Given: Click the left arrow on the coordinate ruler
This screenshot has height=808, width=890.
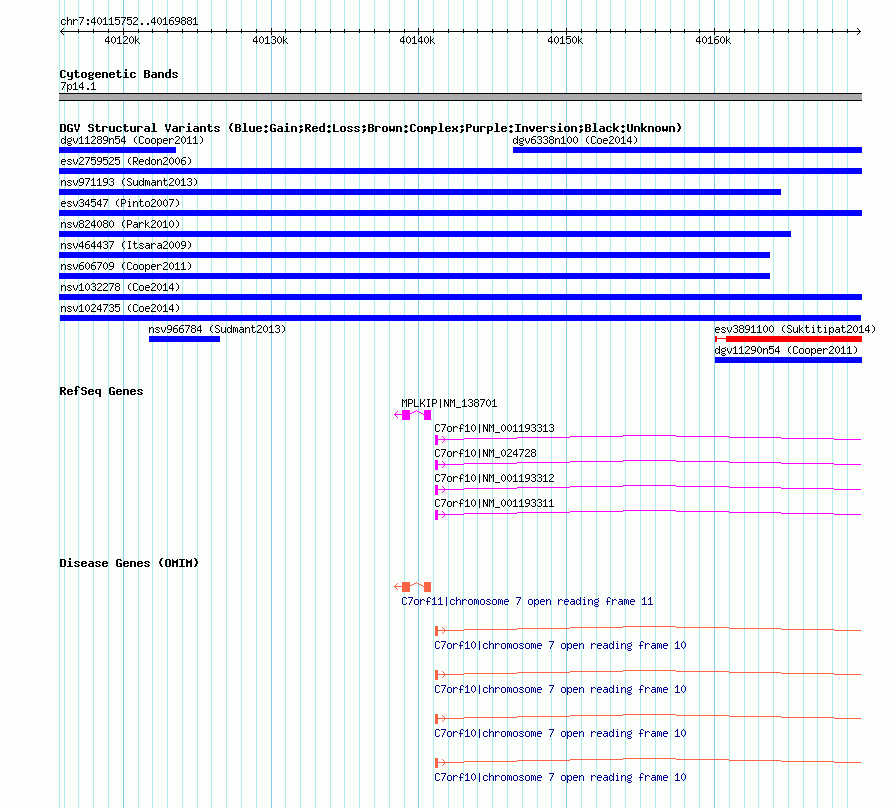Looking at the screenshot, I should coord(62,31).
